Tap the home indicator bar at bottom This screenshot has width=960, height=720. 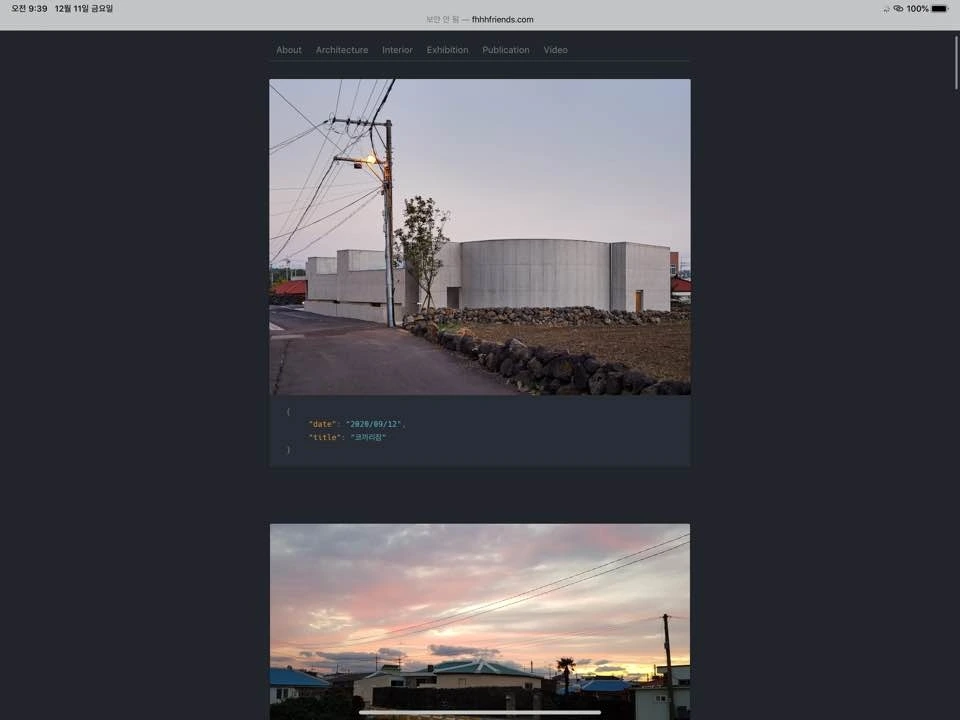[479, 712]
